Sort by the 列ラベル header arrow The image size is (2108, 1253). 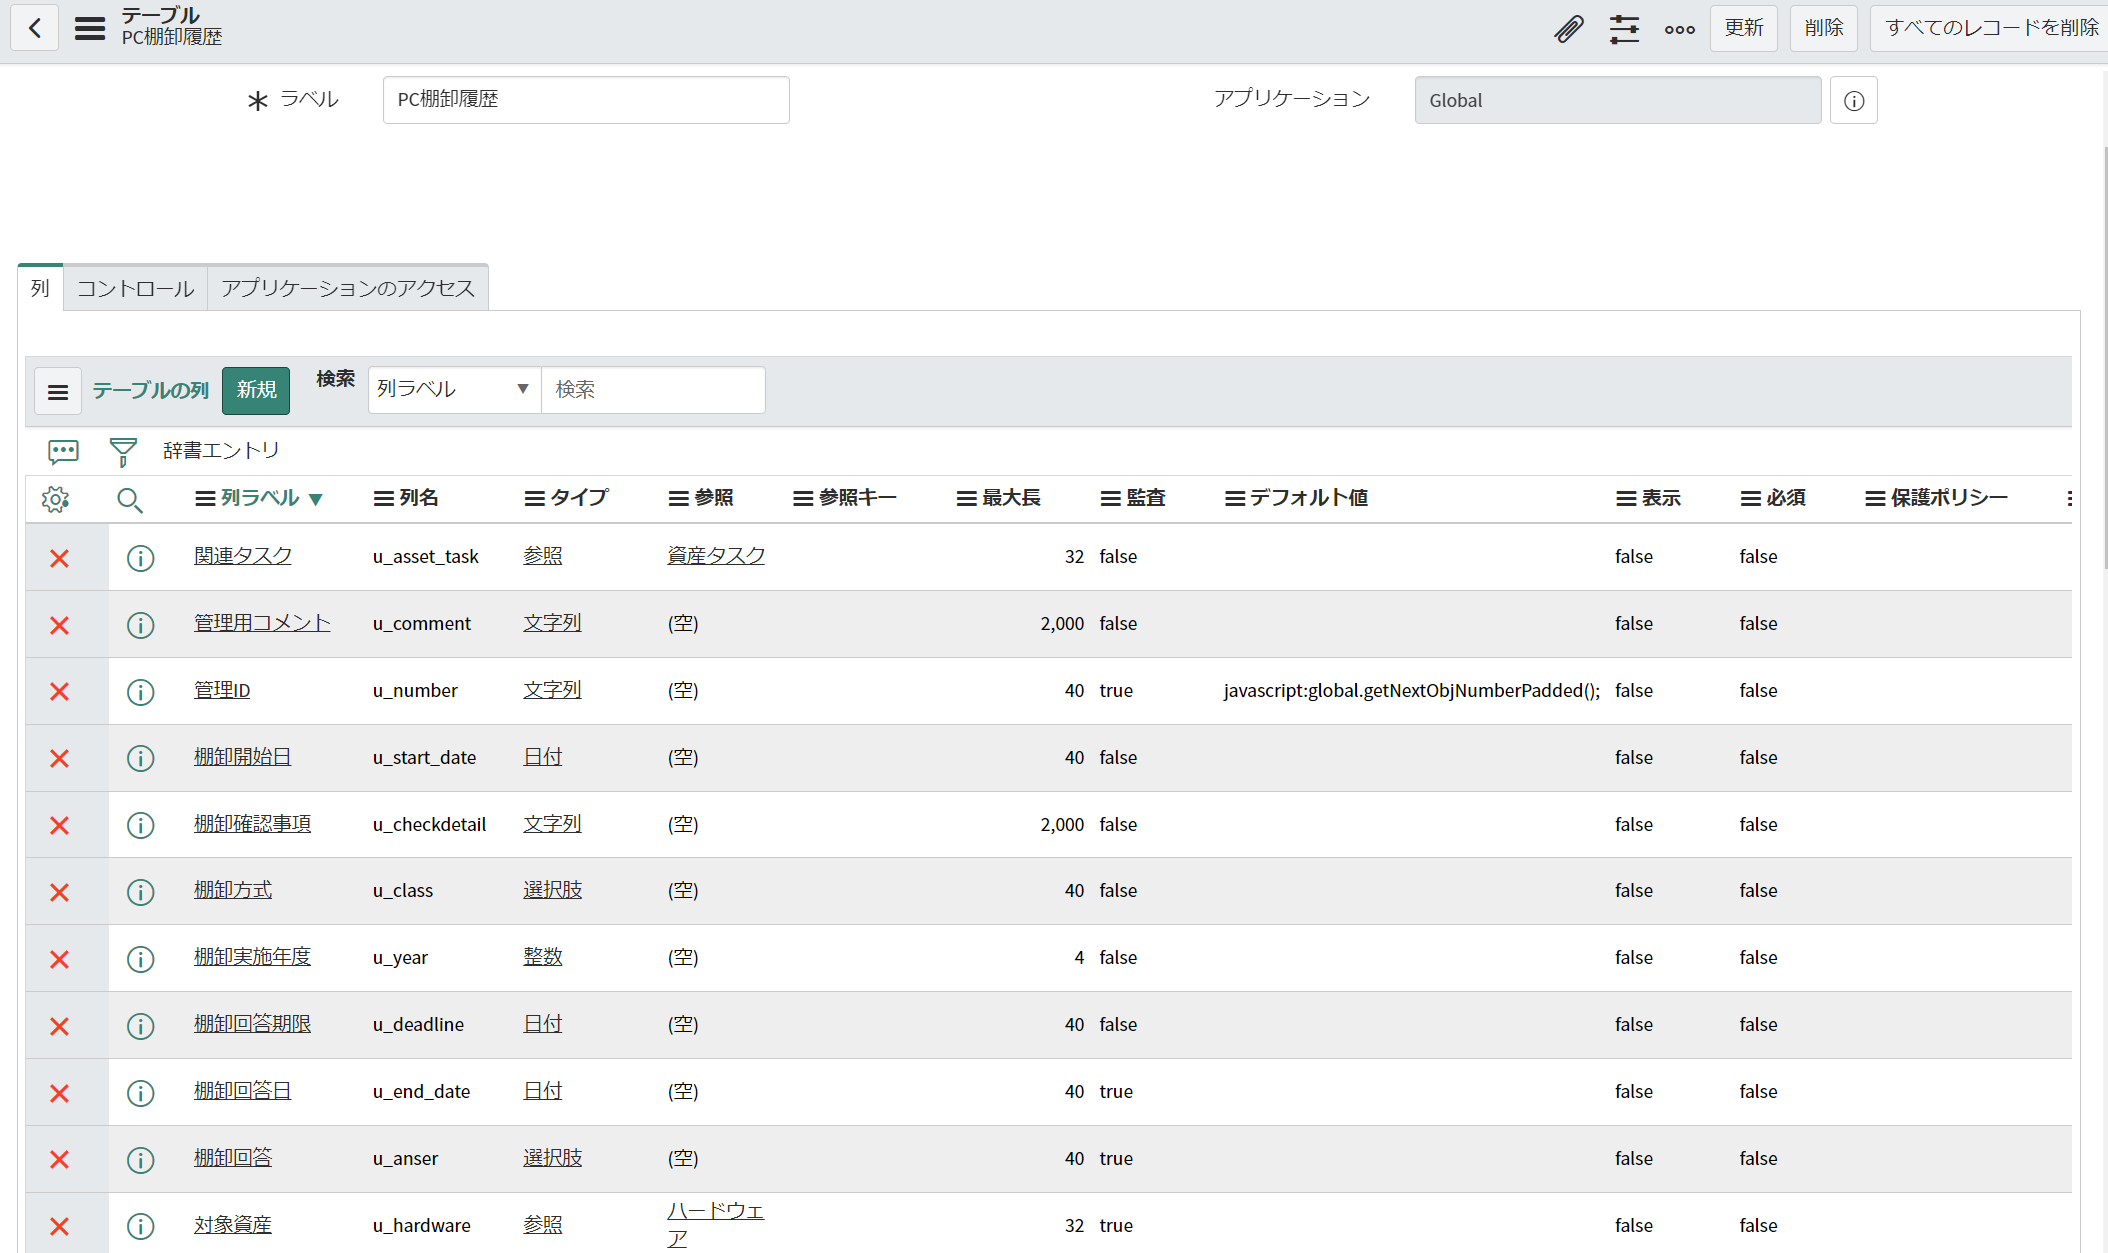[x=316, y=499]
